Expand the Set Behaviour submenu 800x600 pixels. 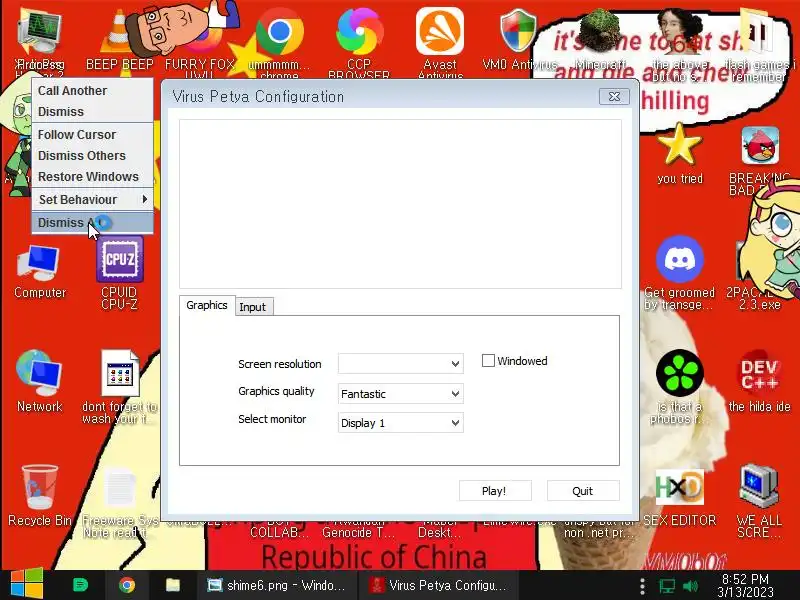click(x=92, y=199)
